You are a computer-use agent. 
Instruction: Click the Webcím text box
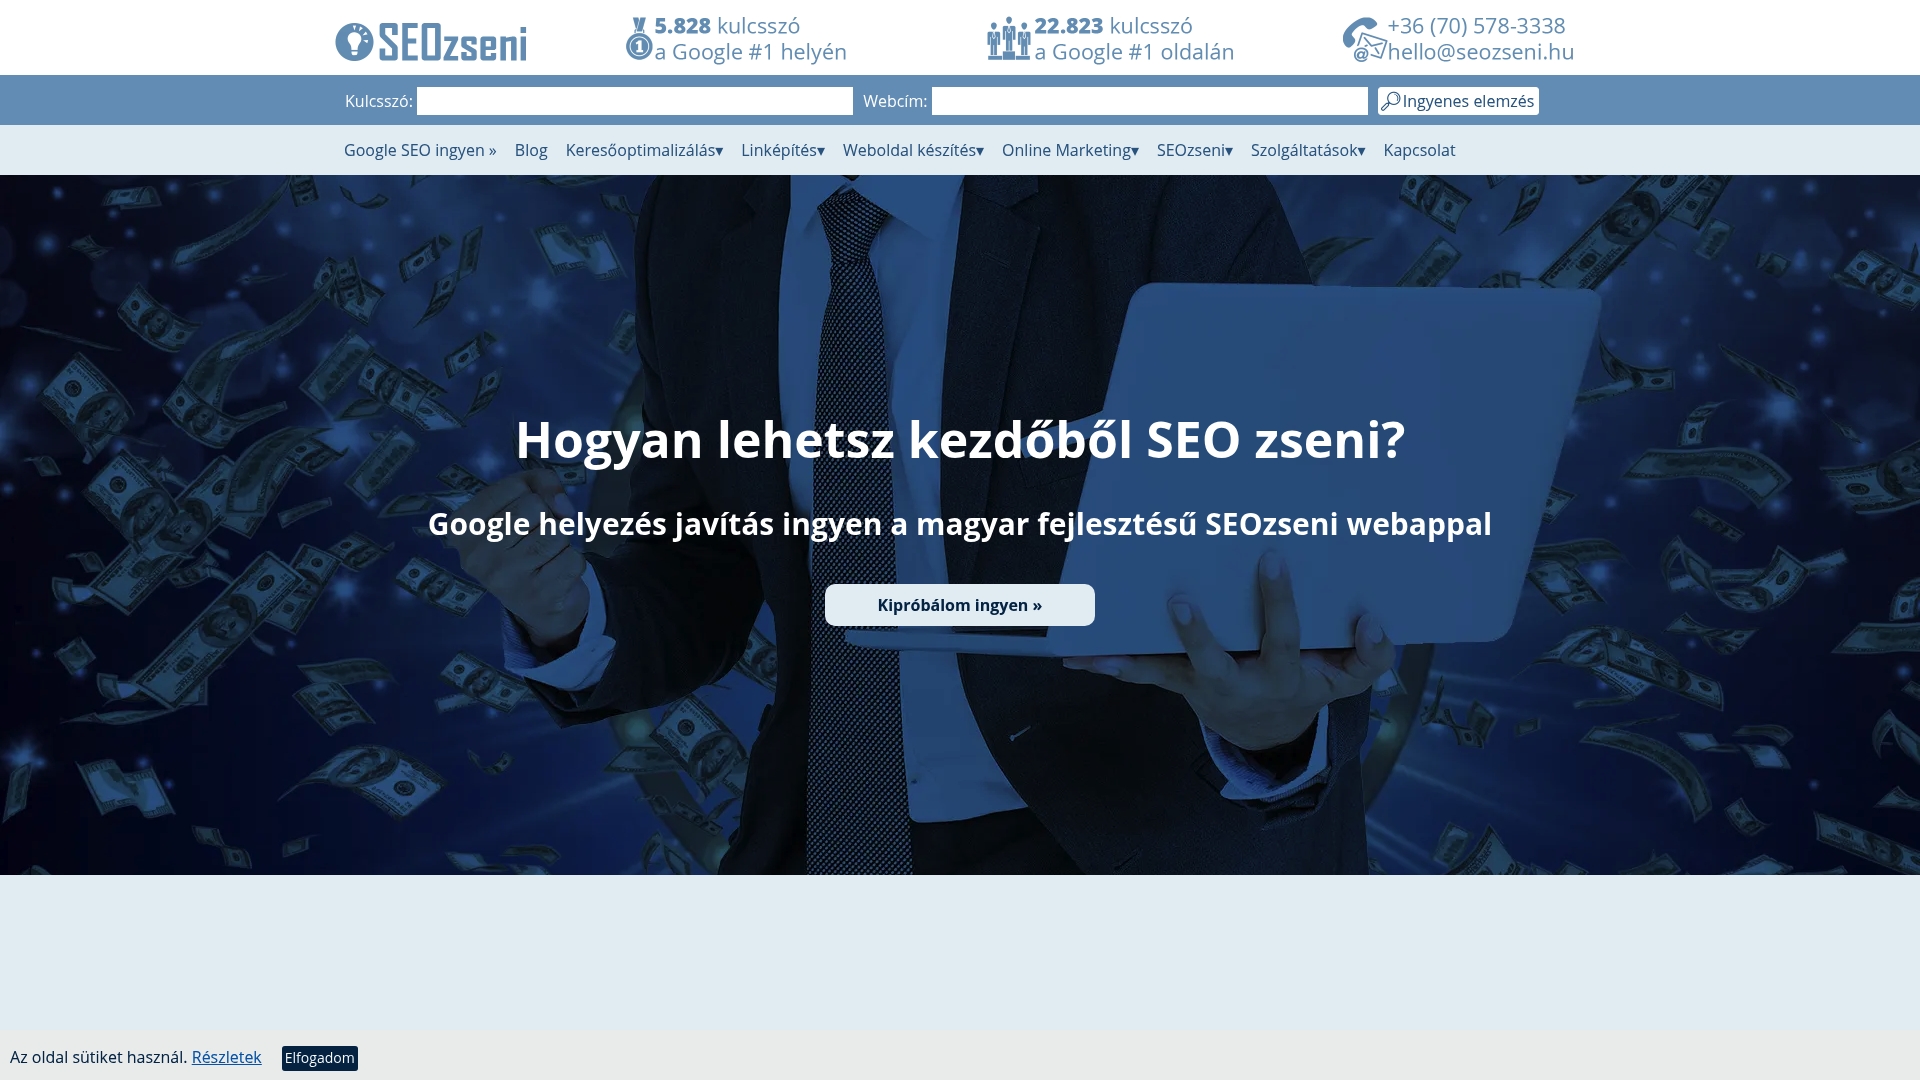[1150, 101]
